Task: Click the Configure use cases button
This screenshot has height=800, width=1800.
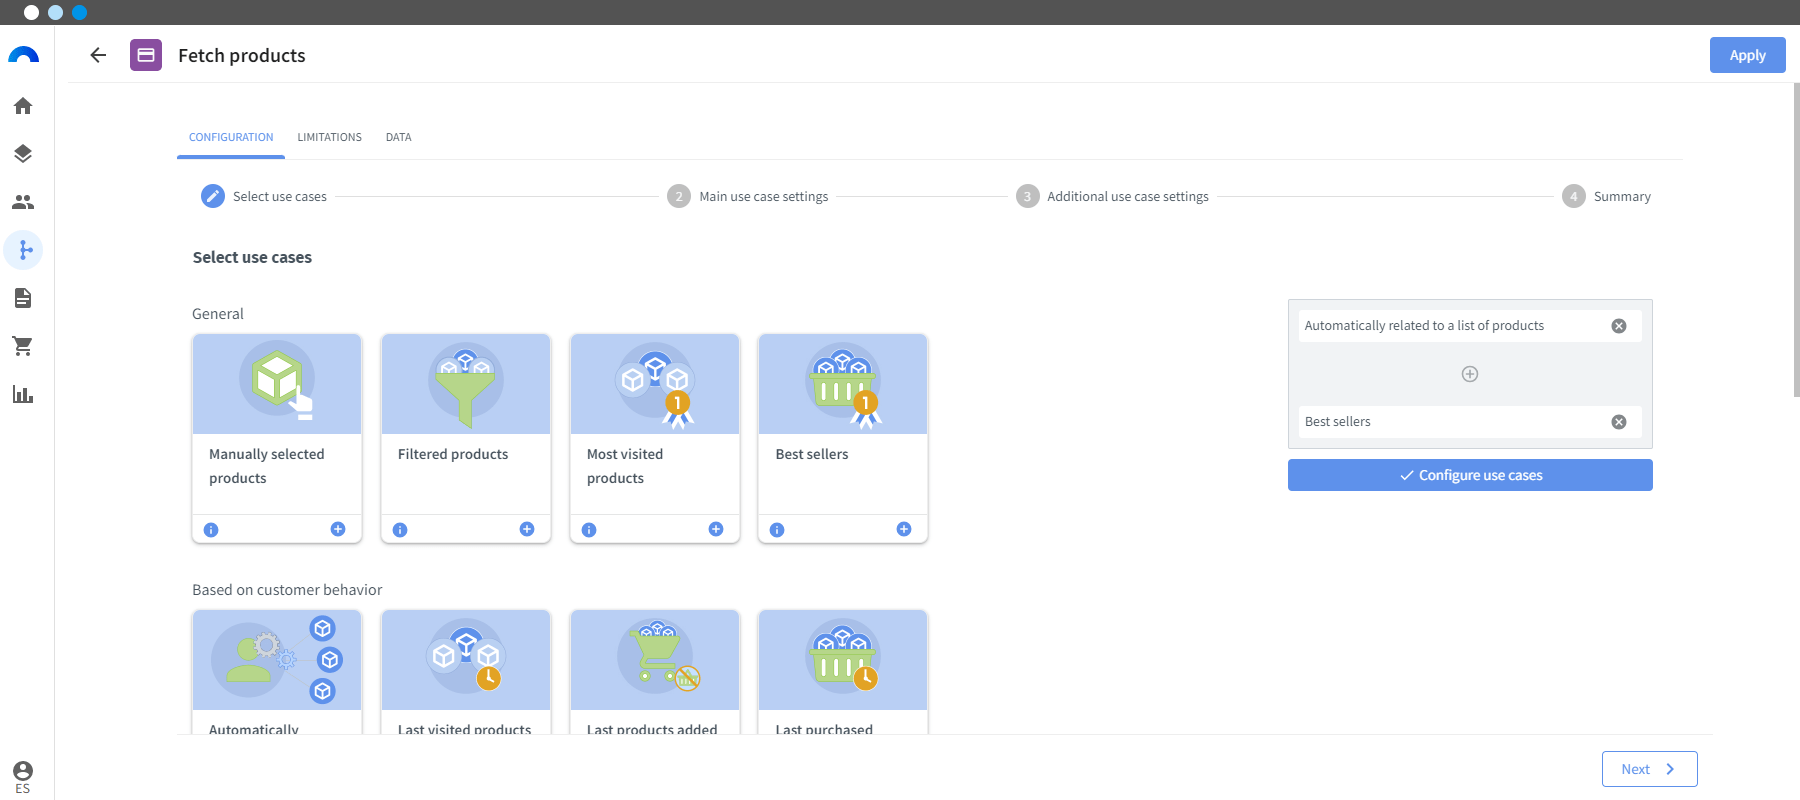Action: click(1470, 475)
